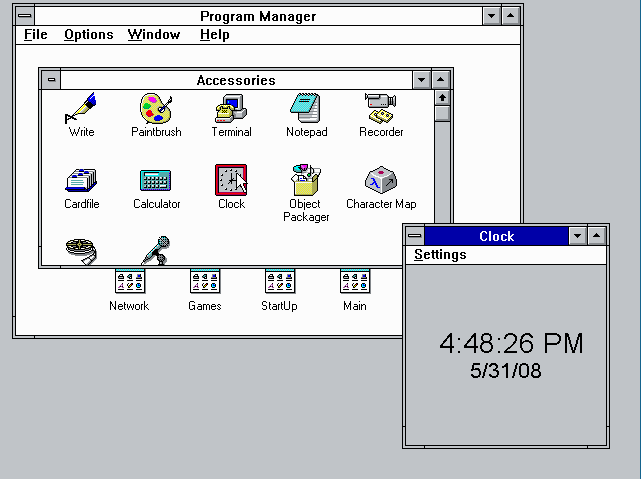The image size is (641, 479).
Task: Select the Terminal icon
Action: [231, 108]
